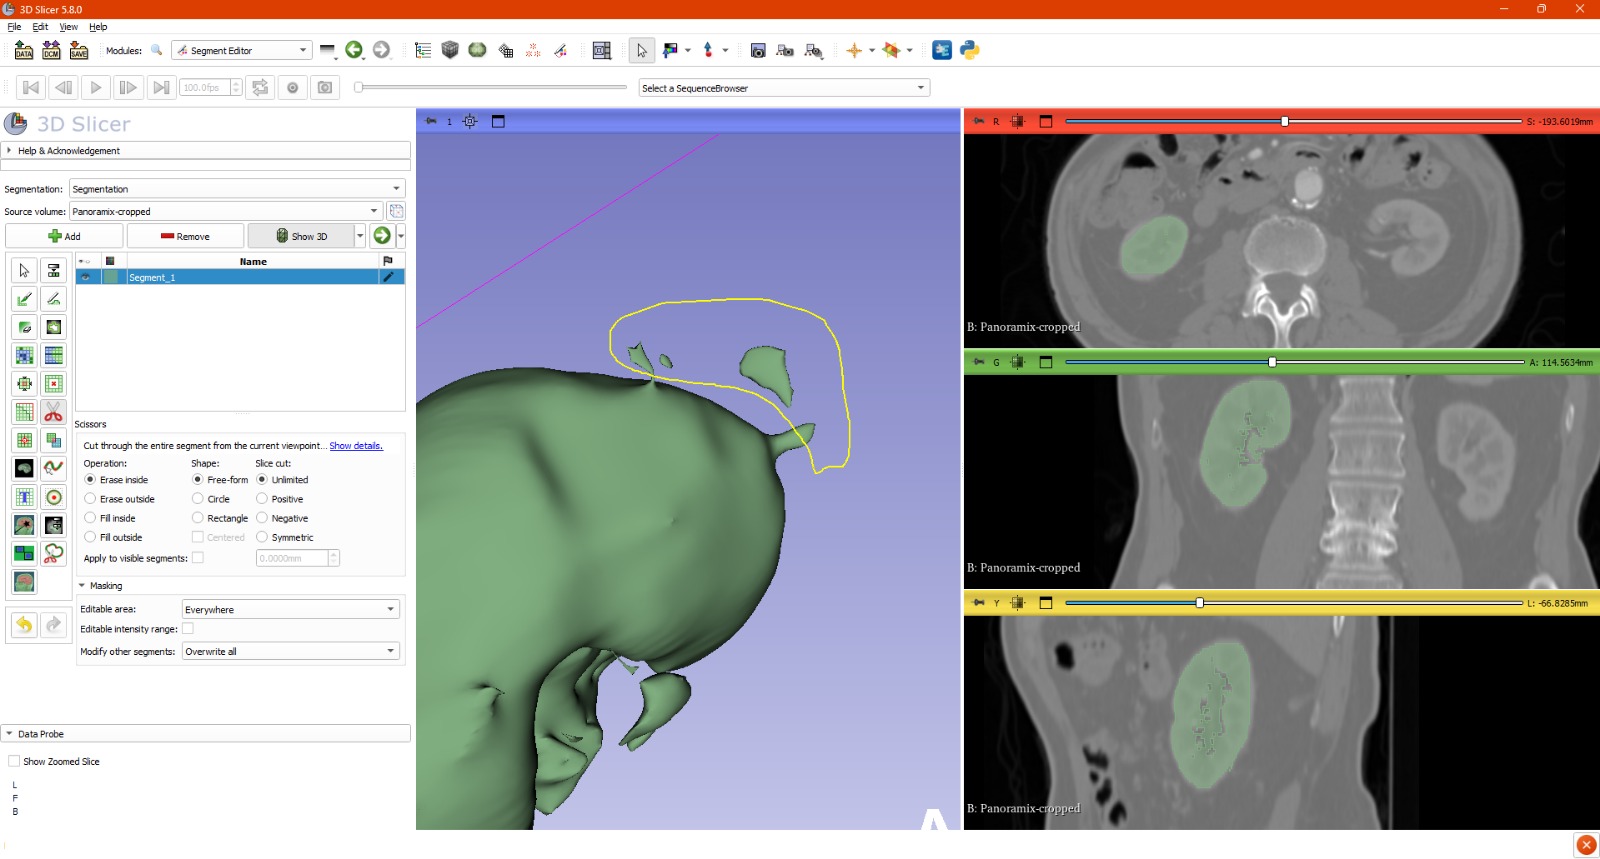Open the DICOM (DCM) import icon
1600x859 pixels.
pyautogui.click(x=51, y=50)
